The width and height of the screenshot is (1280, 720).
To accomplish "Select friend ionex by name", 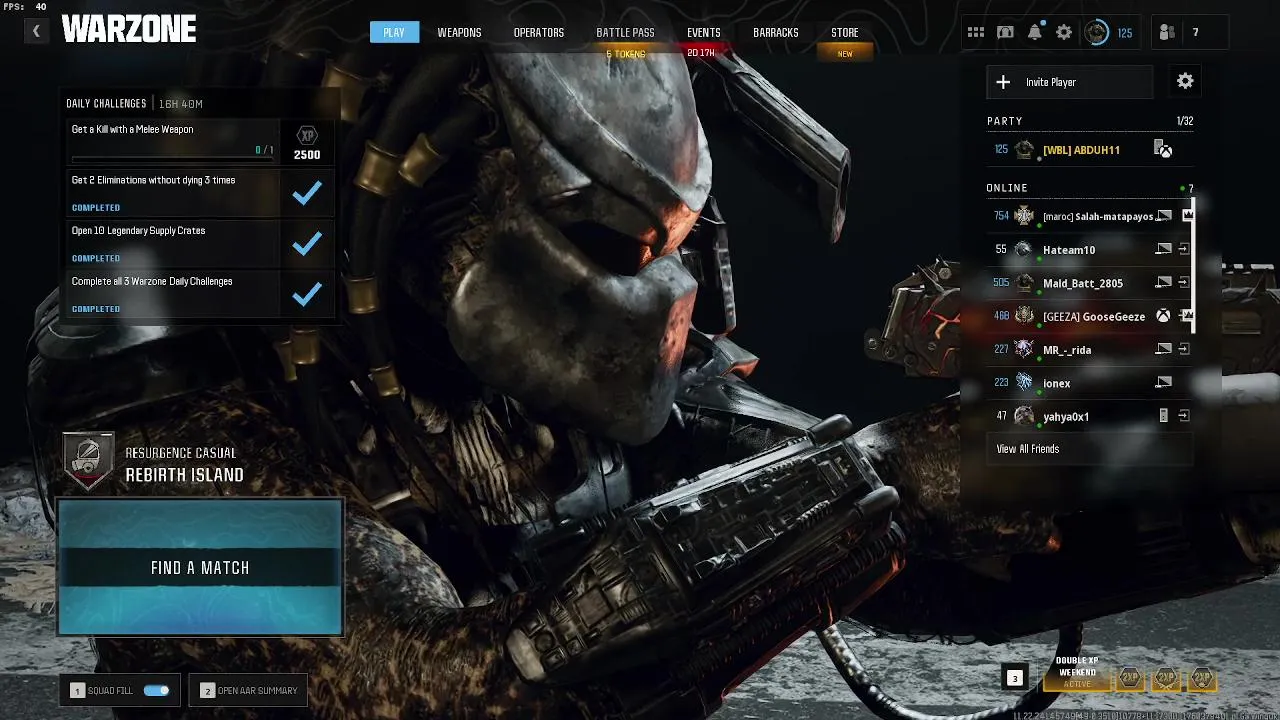I will [x=1057, y=383].
